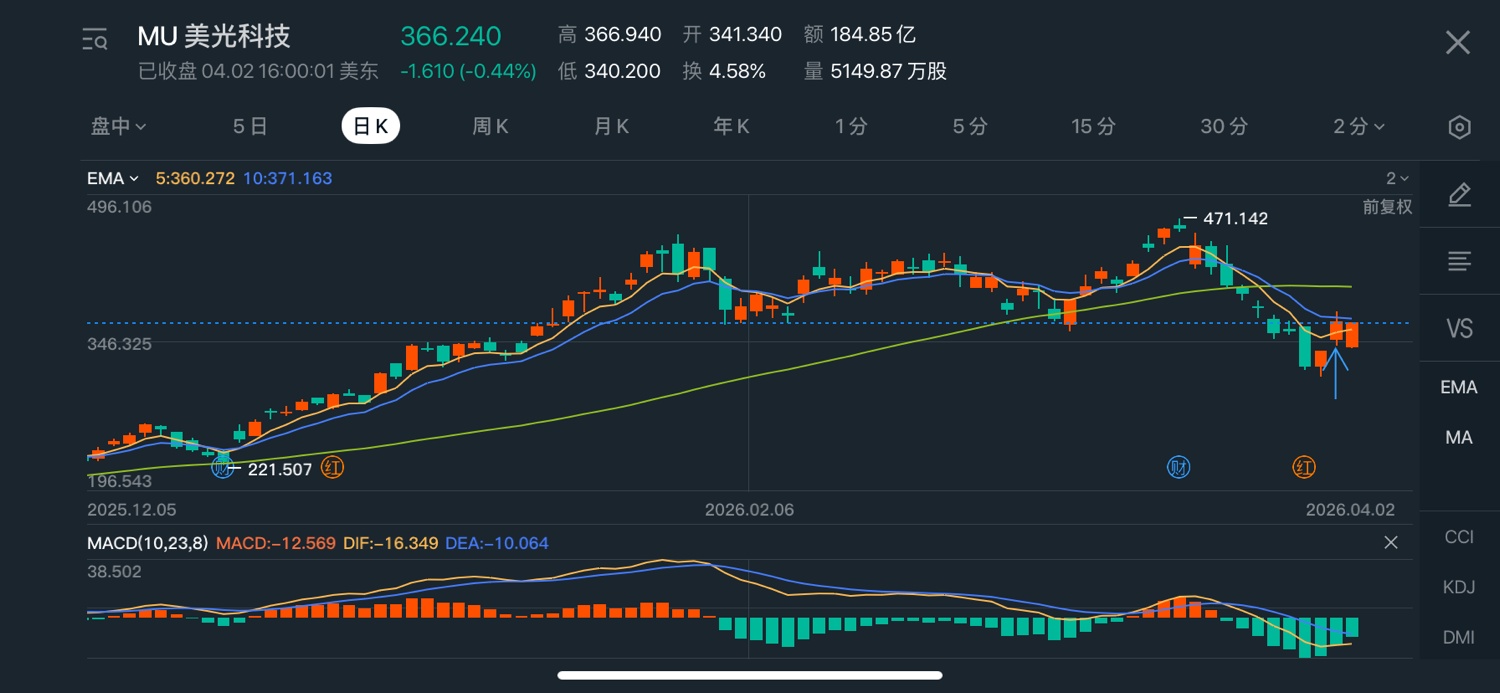Select the CCI indicator button
The image size is (1500, 693).
(1459, 537)
